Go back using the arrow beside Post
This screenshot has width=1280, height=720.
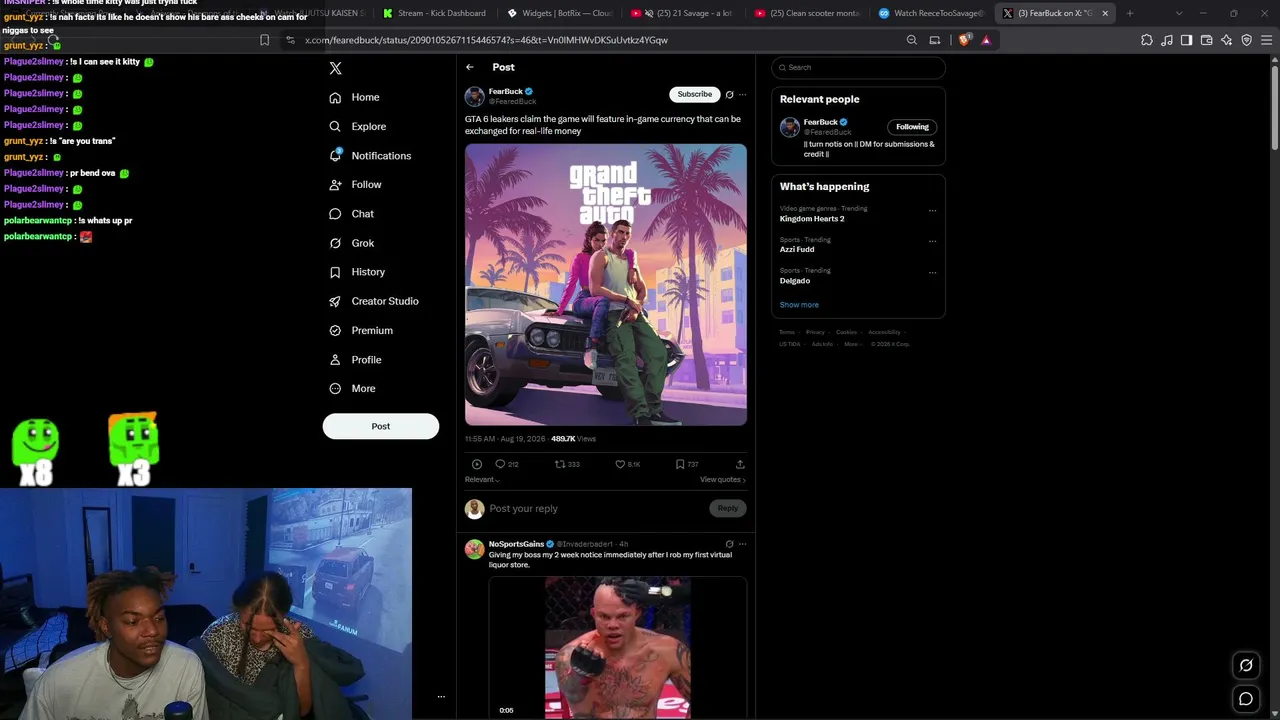(470, 67)
